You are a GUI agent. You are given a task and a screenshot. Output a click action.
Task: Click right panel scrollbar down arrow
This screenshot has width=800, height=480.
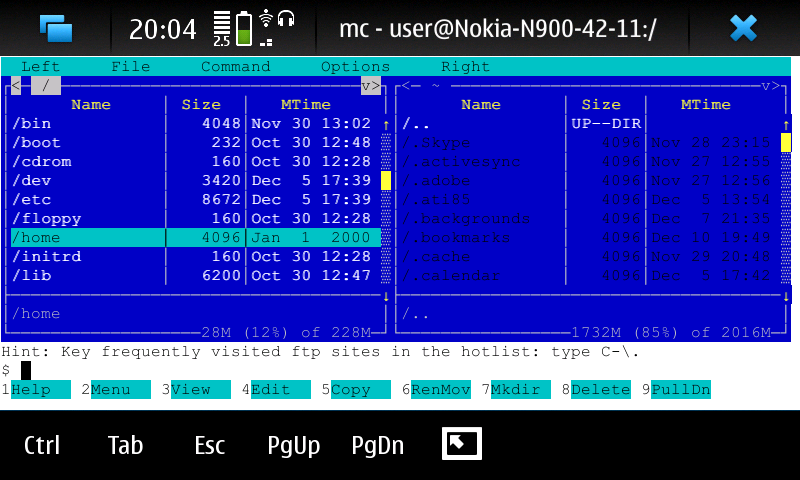click(786, 296)
